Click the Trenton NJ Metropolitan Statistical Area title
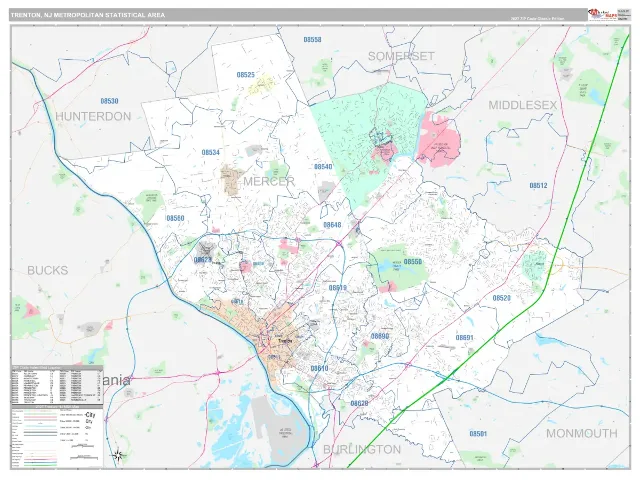 tap(88, 15)
